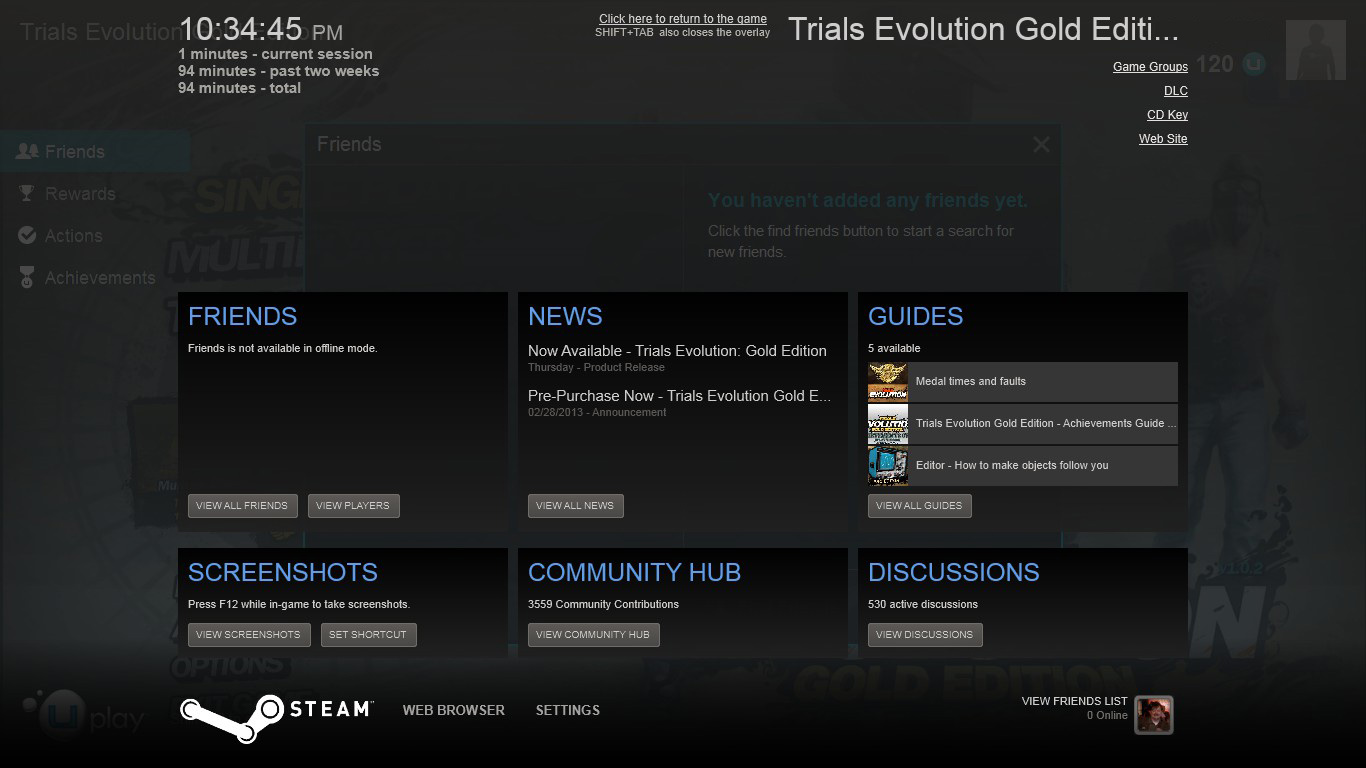Viewport: 1366px width, 768px height.
Task: Click the View Players button
Action: [x=353, y=506]
